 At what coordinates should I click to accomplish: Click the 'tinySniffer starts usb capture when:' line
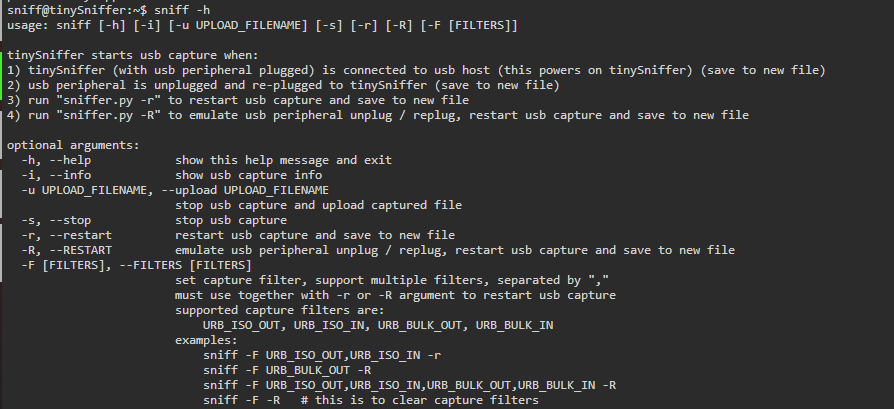click(133, 55)
